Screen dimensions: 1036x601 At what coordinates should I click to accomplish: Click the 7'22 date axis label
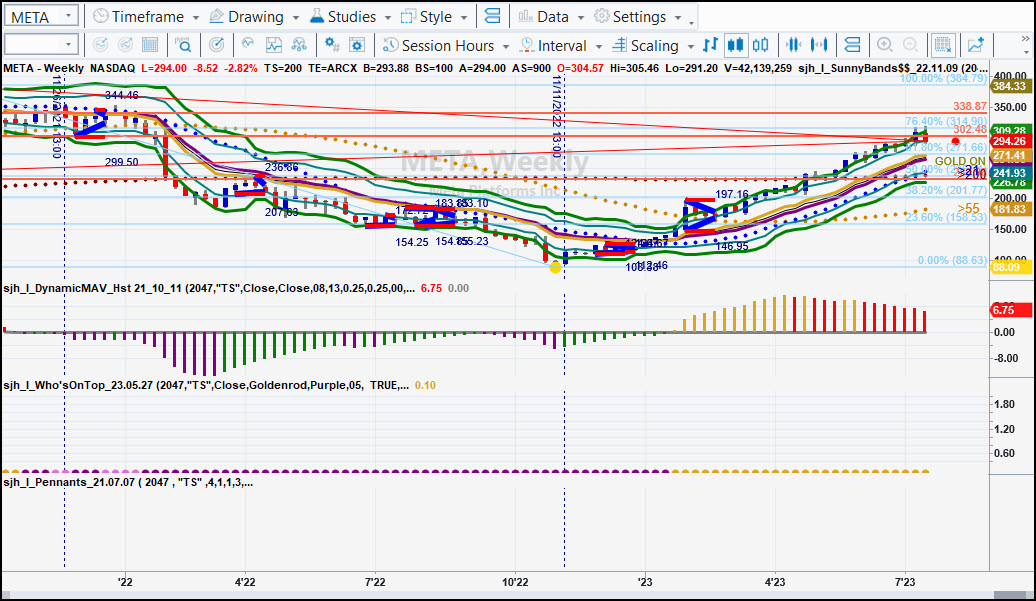375,582
